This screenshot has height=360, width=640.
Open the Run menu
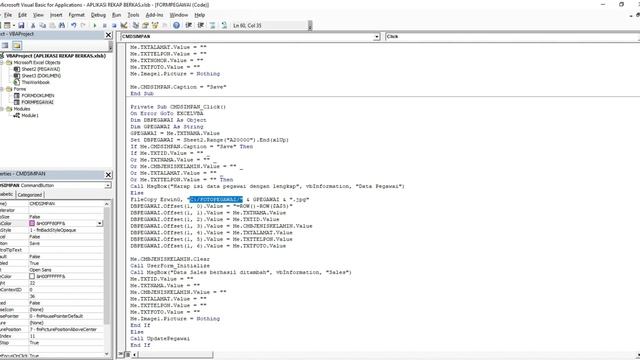coord(117,15)
